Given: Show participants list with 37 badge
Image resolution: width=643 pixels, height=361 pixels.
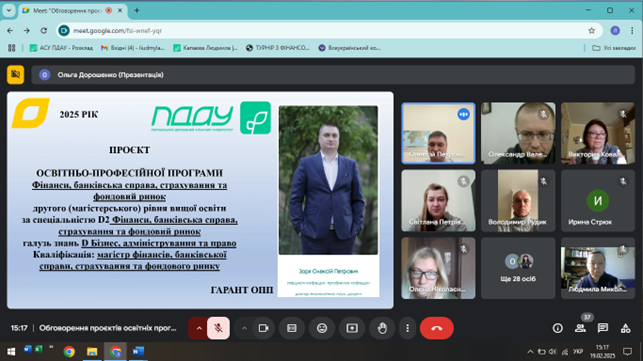Looking at the screenshot, I should tap(580, 328).
